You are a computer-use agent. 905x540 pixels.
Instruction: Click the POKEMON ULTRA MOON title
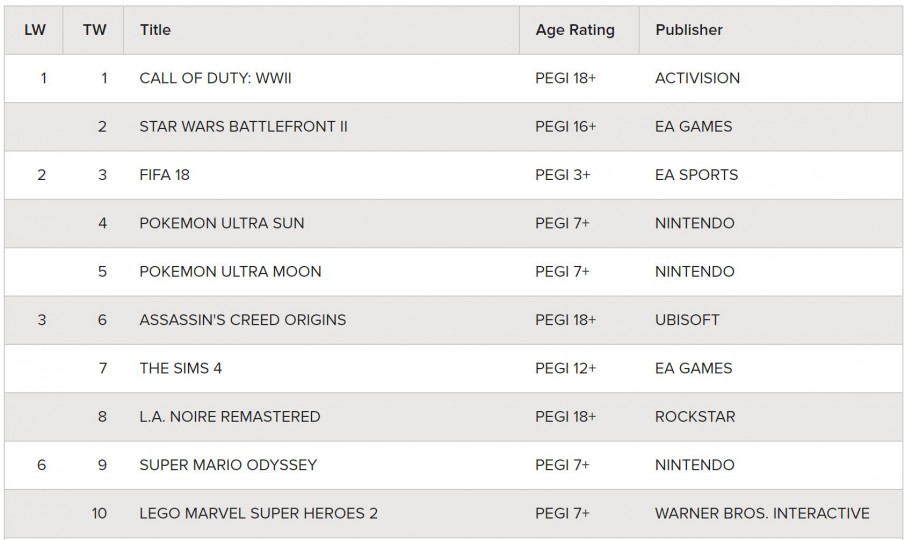pos(230,272)
